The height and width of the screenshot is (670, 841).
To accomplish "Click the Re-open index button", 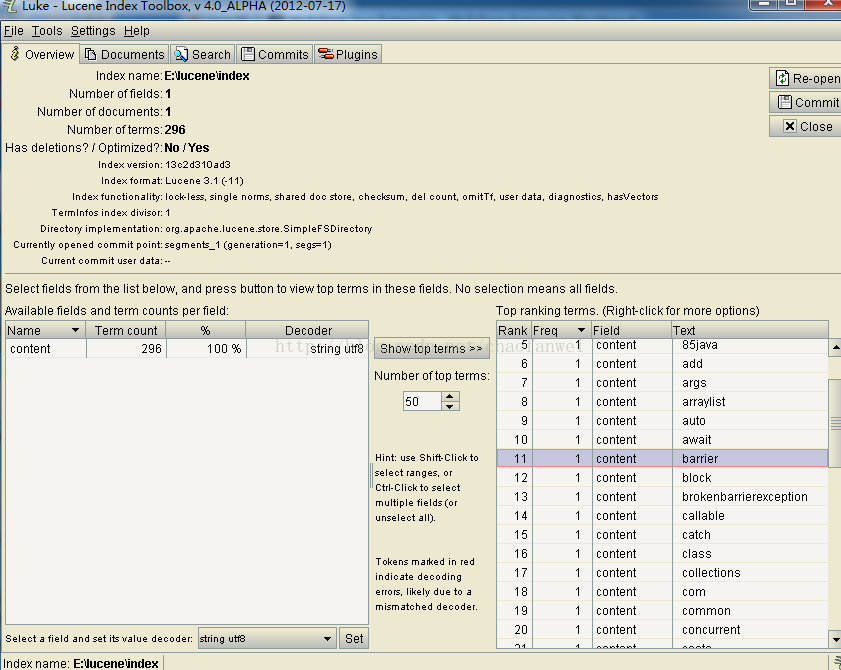I will [x=805, y=78].
